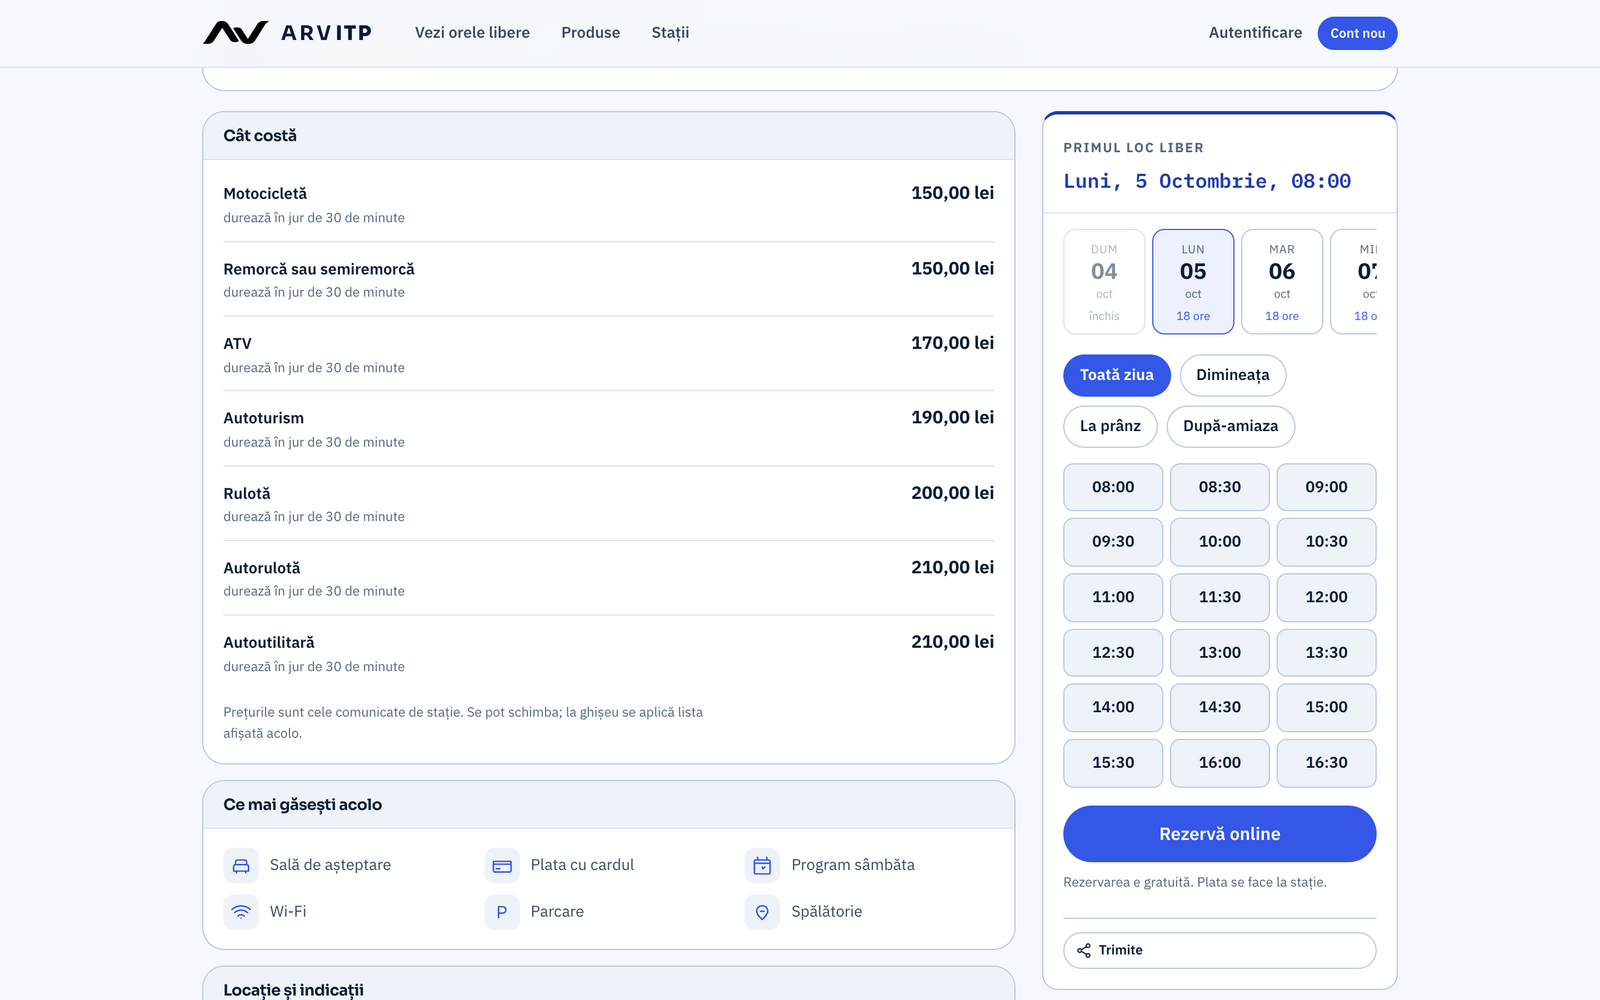
Task: Click the Rulotă 200,00 lei price
Action: pyautogui.click(x=952, y=493)
